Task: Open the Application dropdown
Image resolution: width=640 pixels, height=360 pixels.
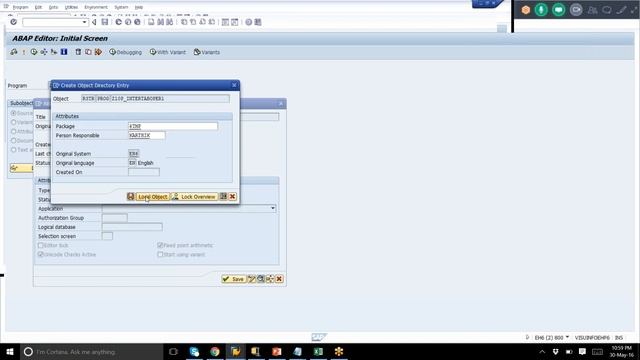Action: (273, 209)
